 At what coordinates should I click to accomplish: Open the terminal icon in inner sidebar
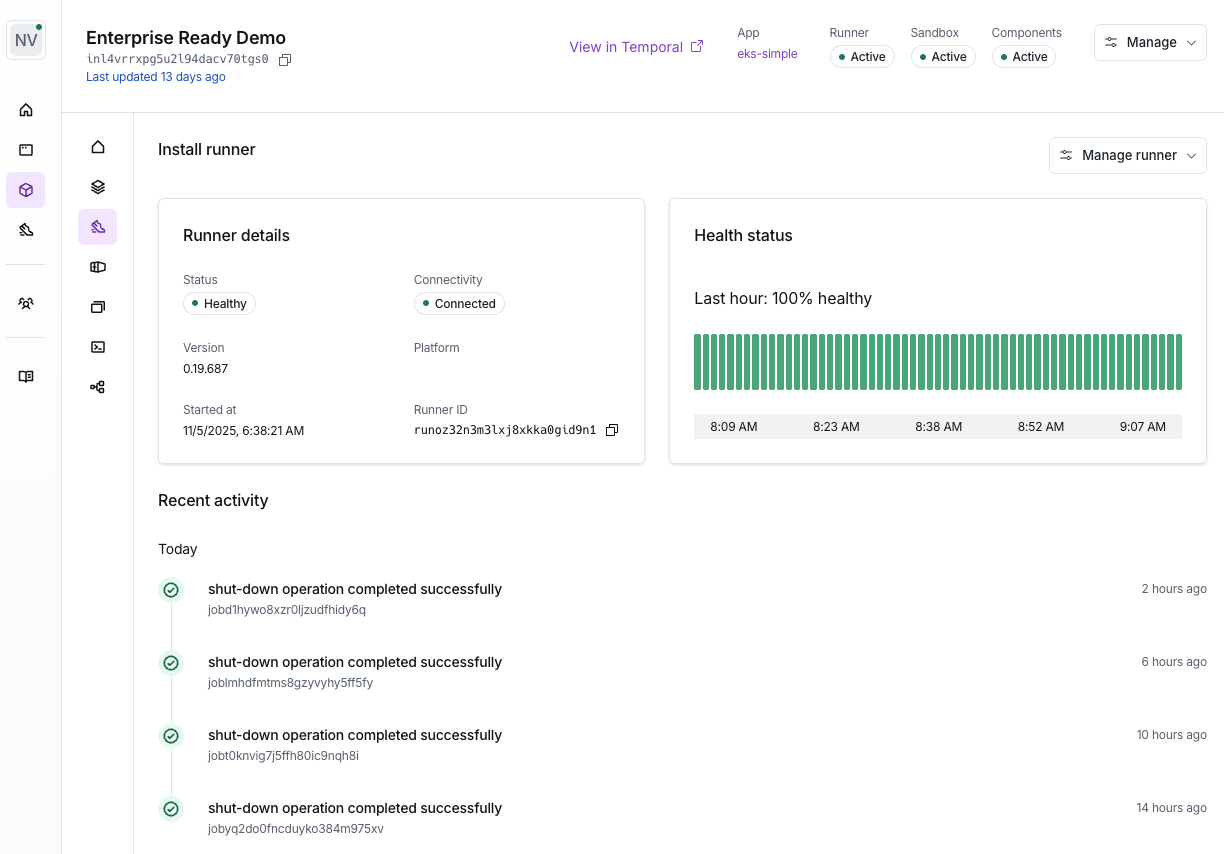click(x=98, y=347)
